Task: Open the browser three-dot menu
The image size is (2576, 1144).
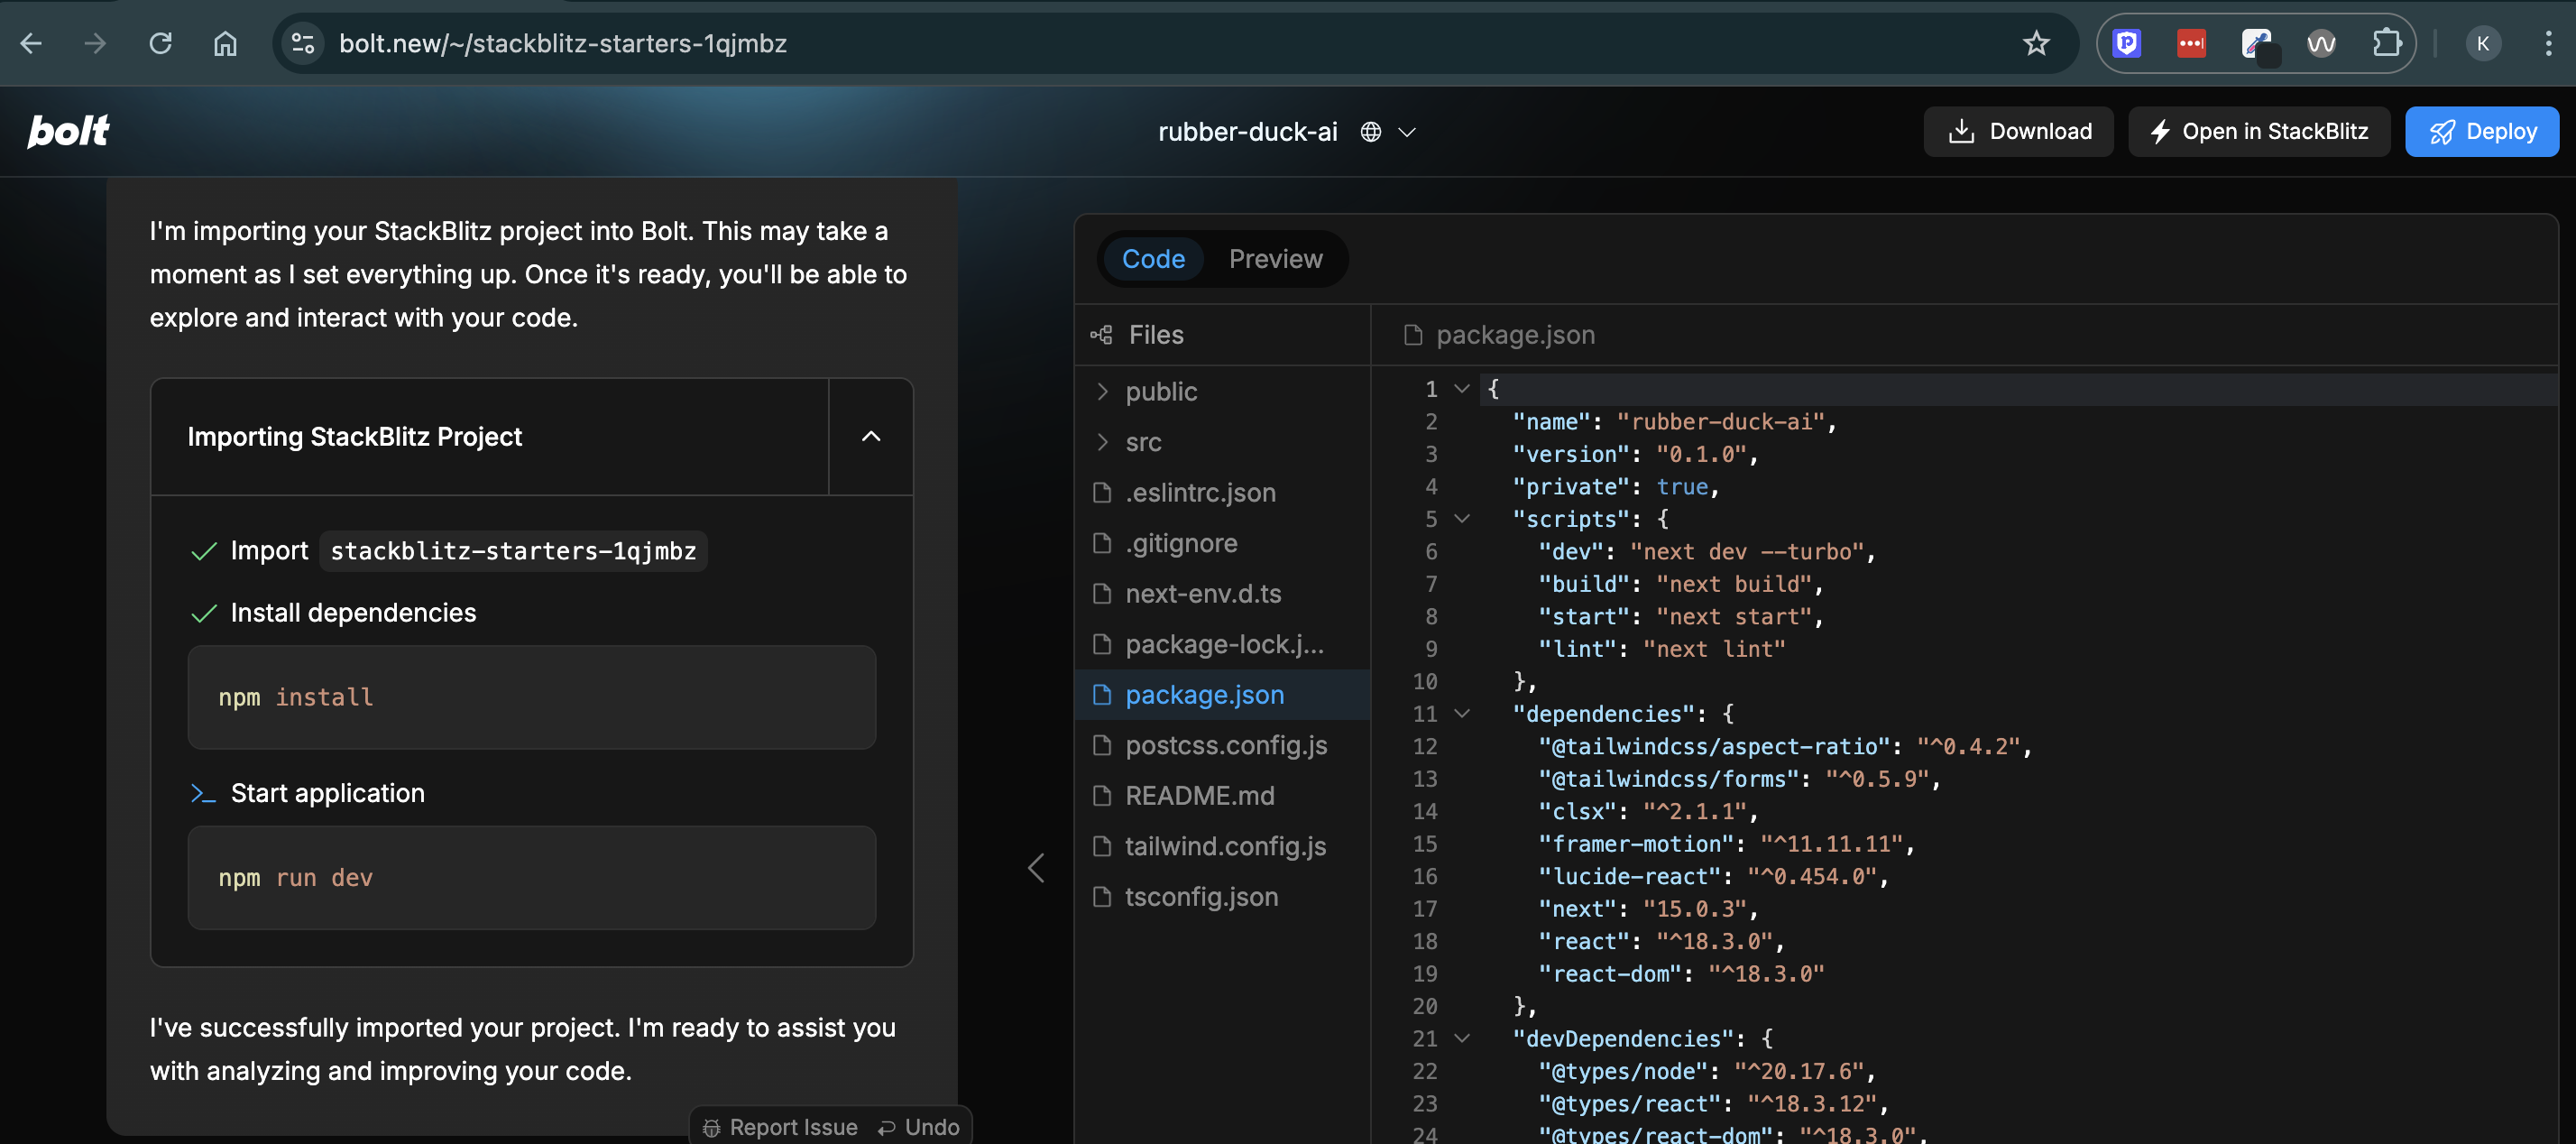Action: (2551, 43)
